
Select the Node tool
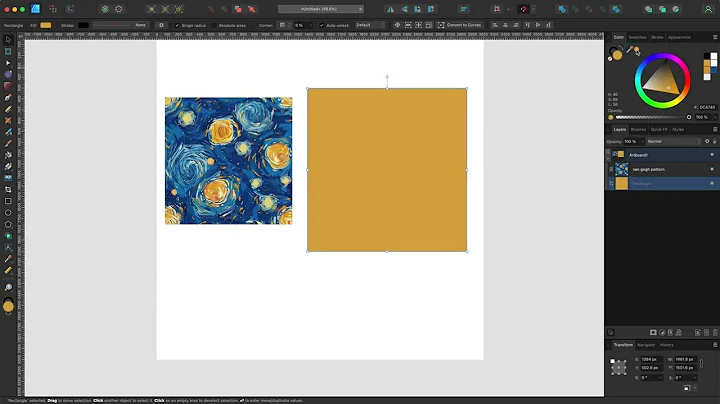point(8,63)
